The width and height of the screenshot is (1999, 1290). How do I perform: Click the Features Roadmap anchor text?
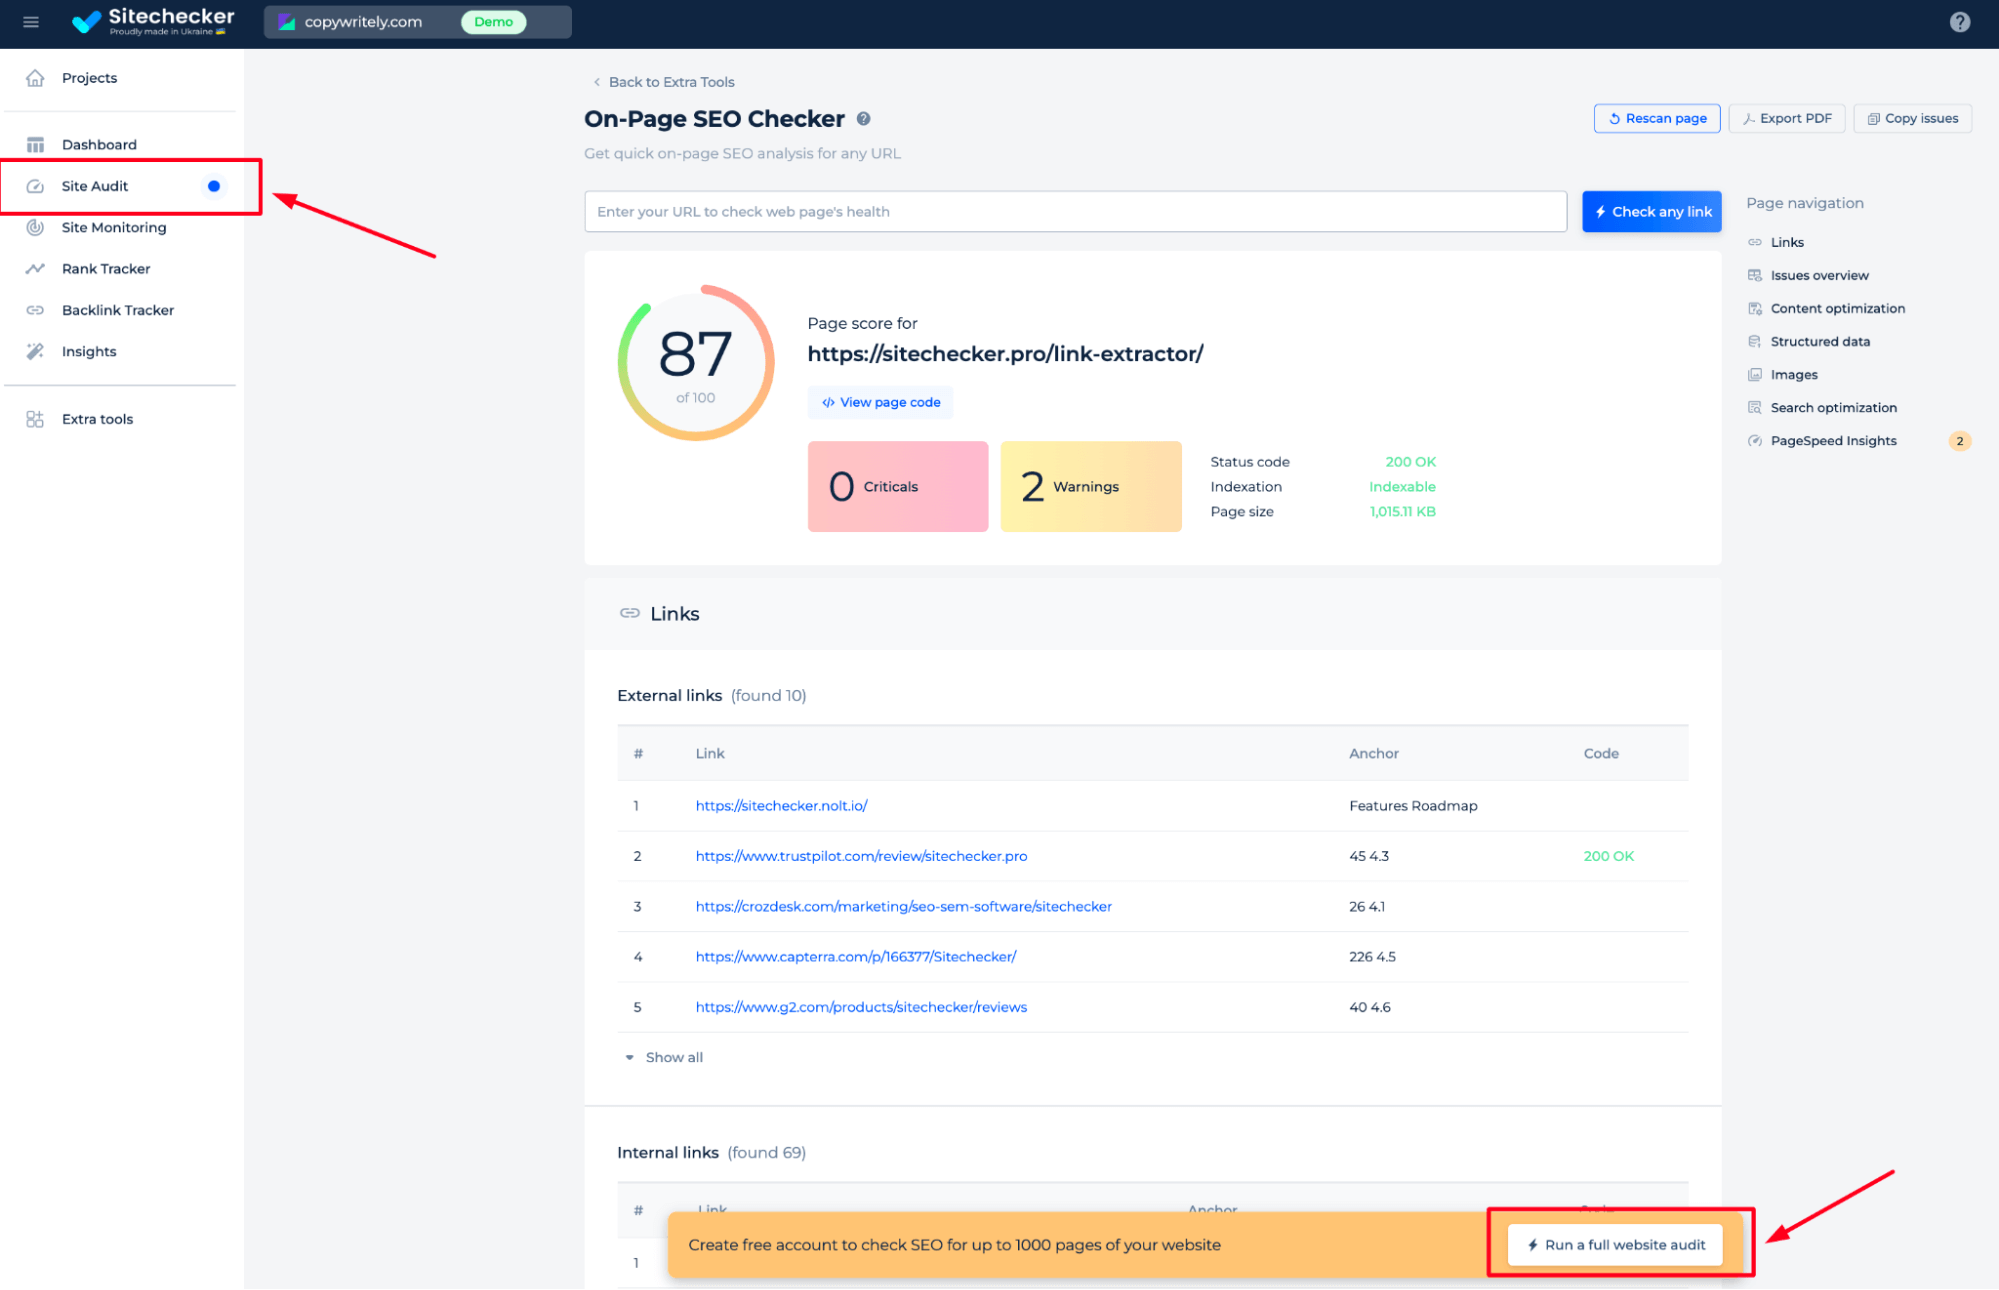[x=1413, y=806]
